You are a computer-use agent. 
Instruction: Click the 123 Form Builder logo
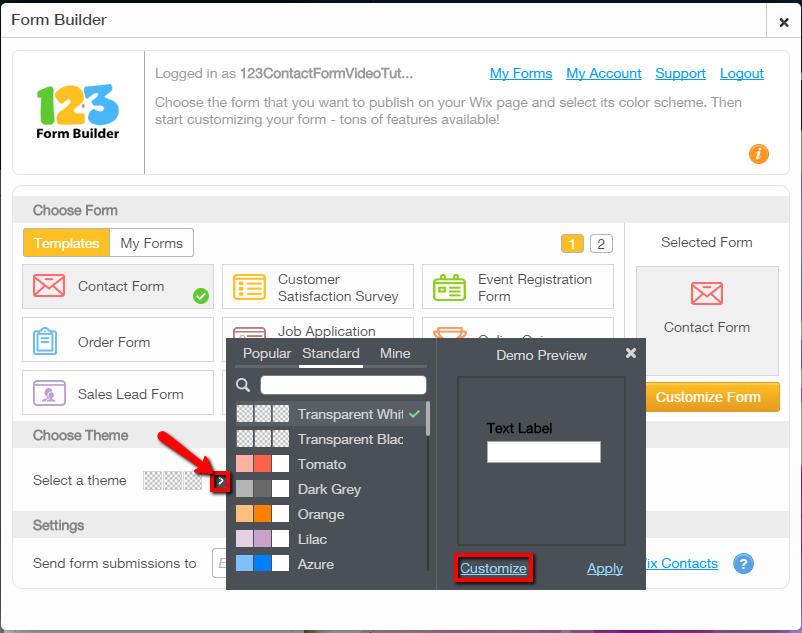(78, 111)
